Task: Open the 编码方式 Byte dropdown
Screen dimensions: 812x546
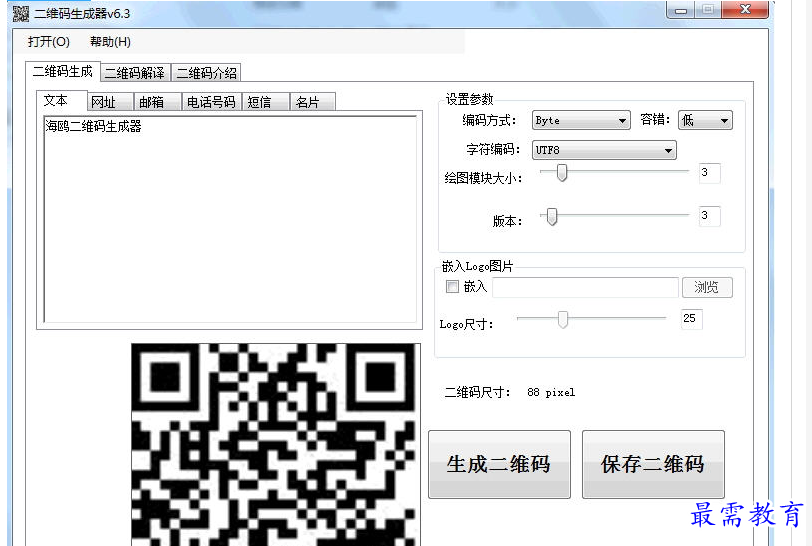Action: 581,120
